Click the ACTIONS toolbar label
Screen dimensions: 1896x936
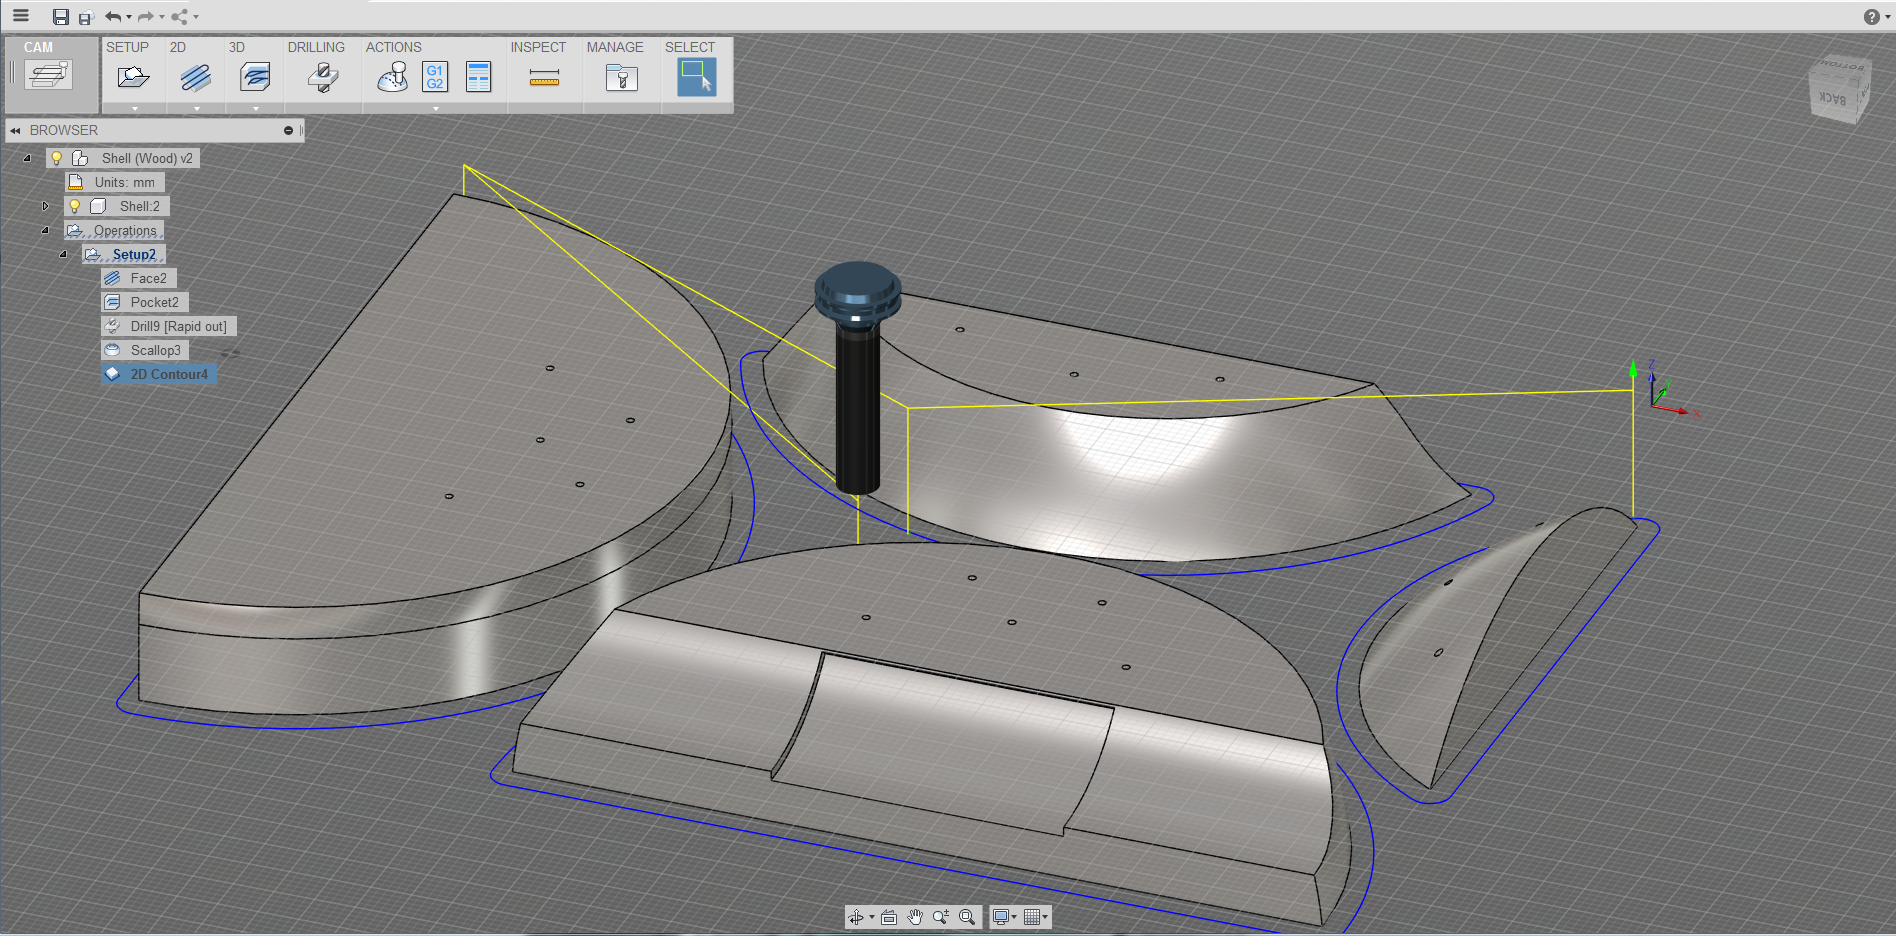click(x=393, y=47)
